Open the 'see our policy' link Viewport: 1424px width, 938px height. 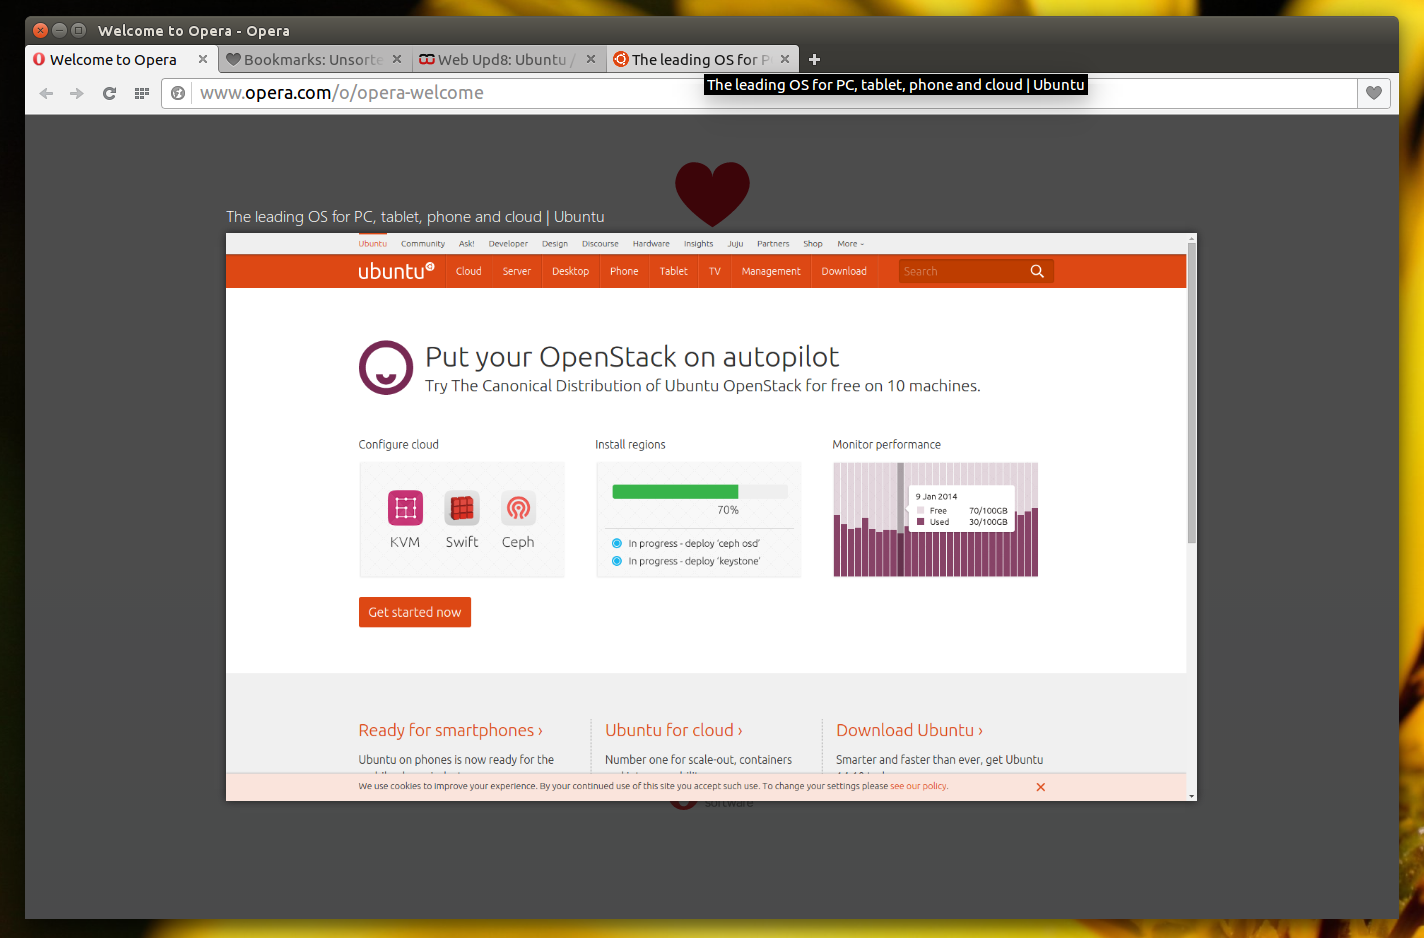(918, 786)
